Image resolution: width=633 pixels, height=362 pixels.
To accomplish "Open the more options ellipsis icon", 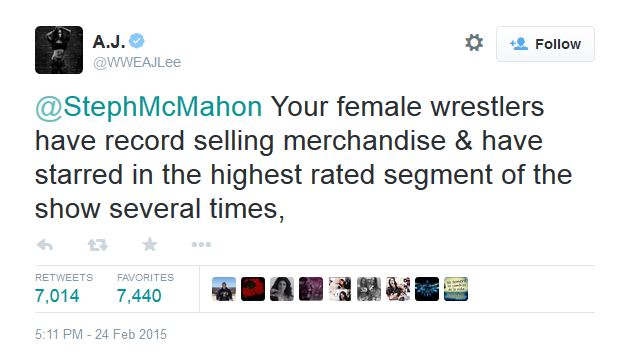I will (x=201, y=245).
